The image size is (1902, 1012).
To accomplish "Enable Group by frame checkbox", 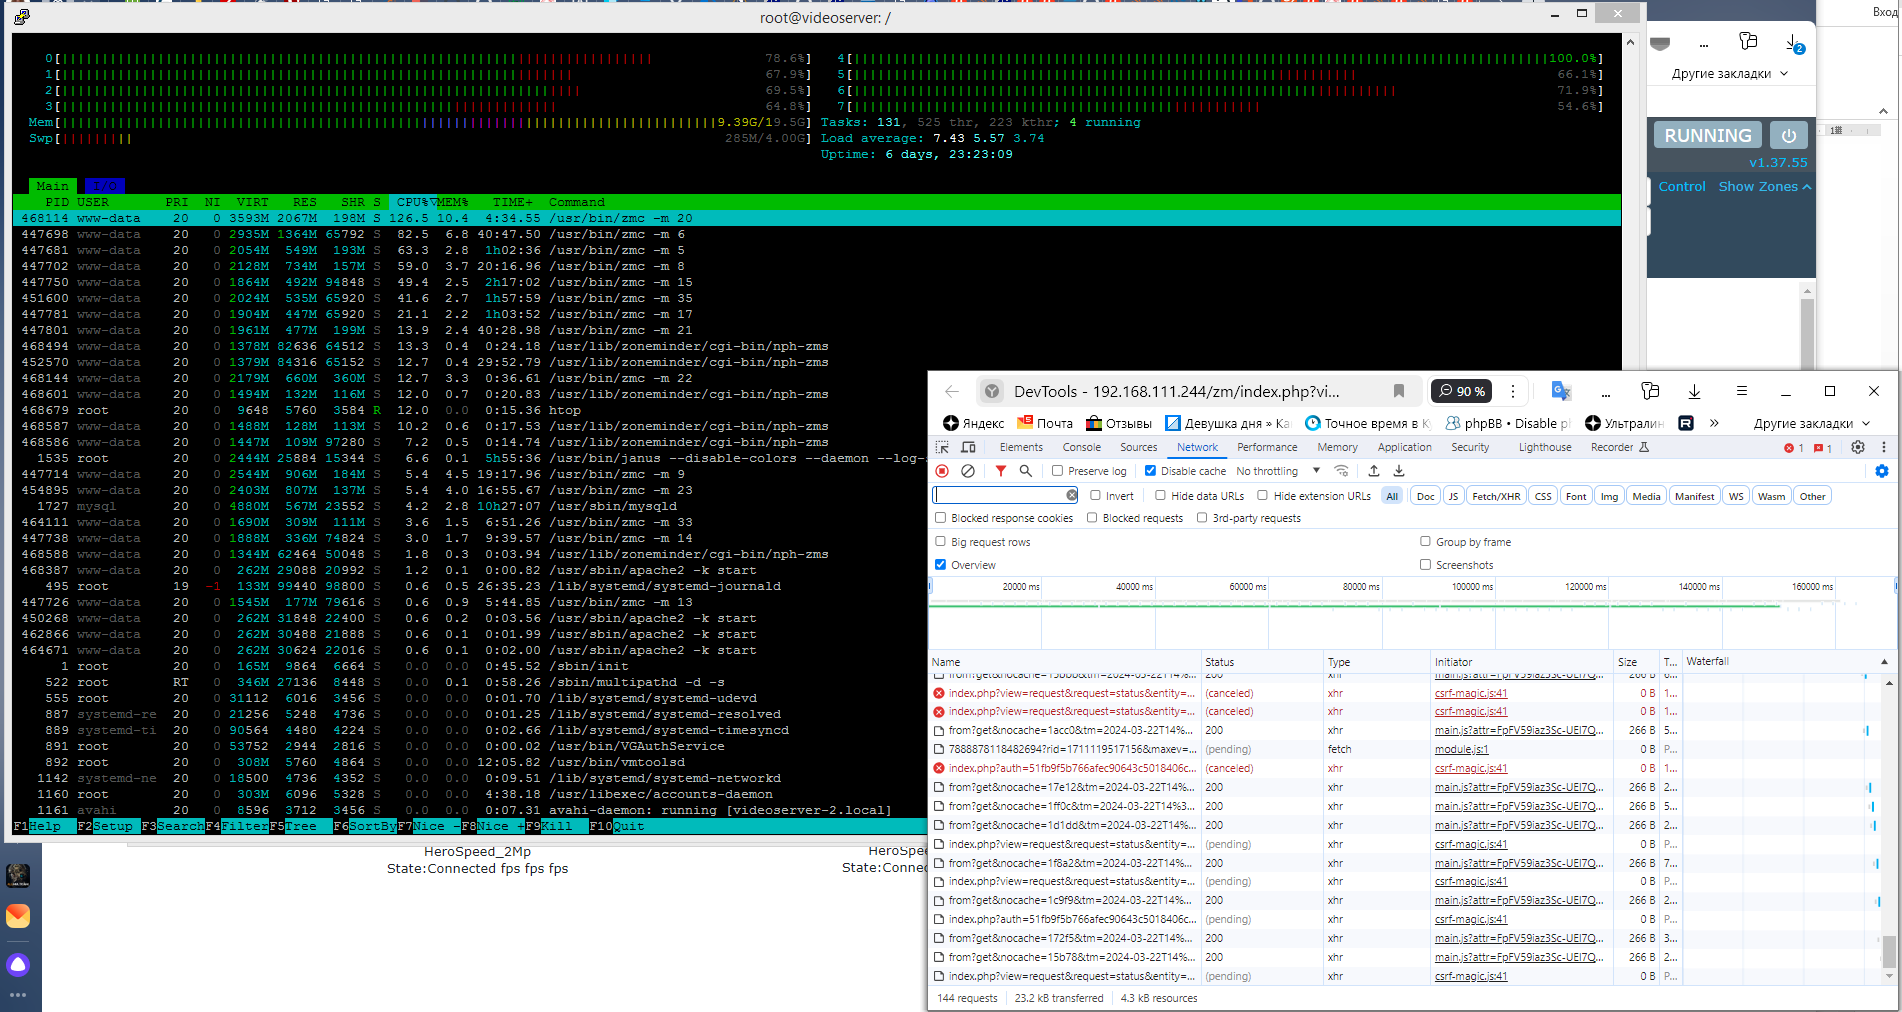I will click(1425, 541).
